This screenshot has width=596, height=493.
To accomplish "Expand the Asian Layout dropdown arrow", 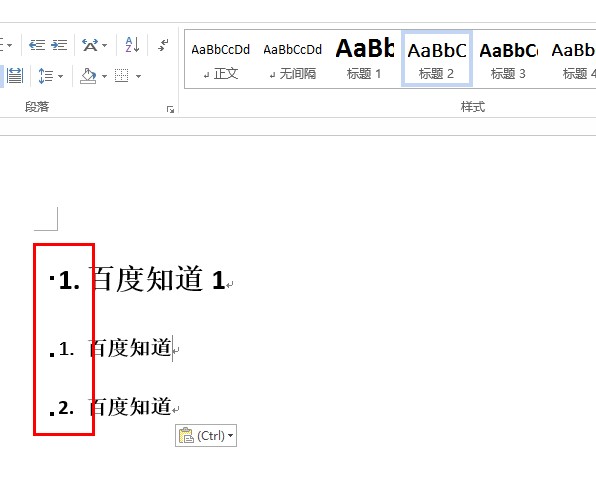I will tap(104, 45).
